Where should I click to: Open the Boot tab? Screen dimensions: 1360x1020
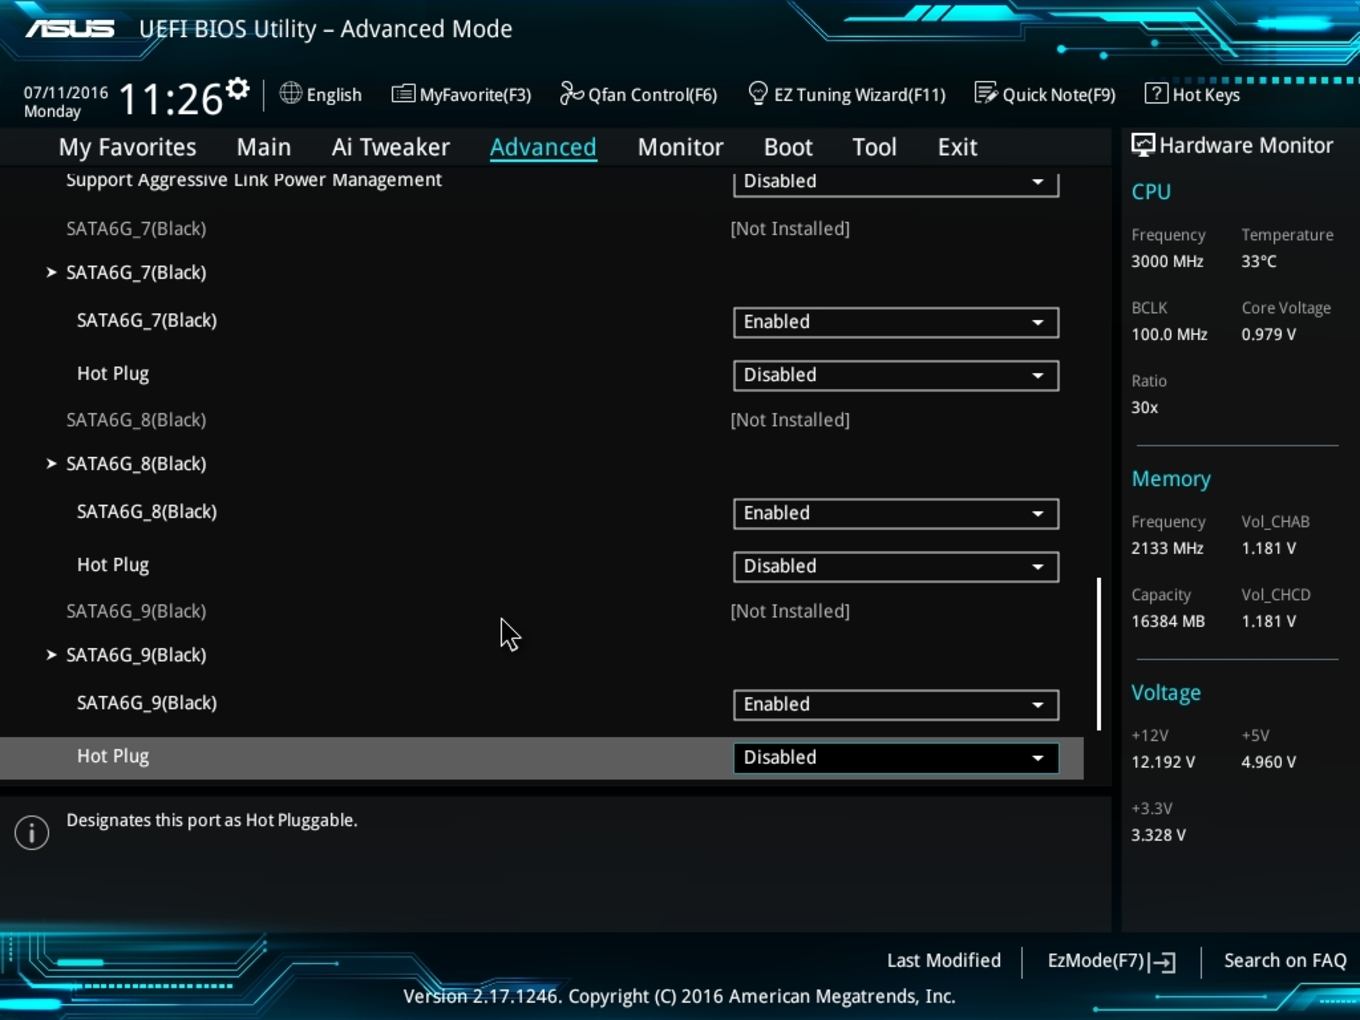pyautogui.click(x=788, y=147)
